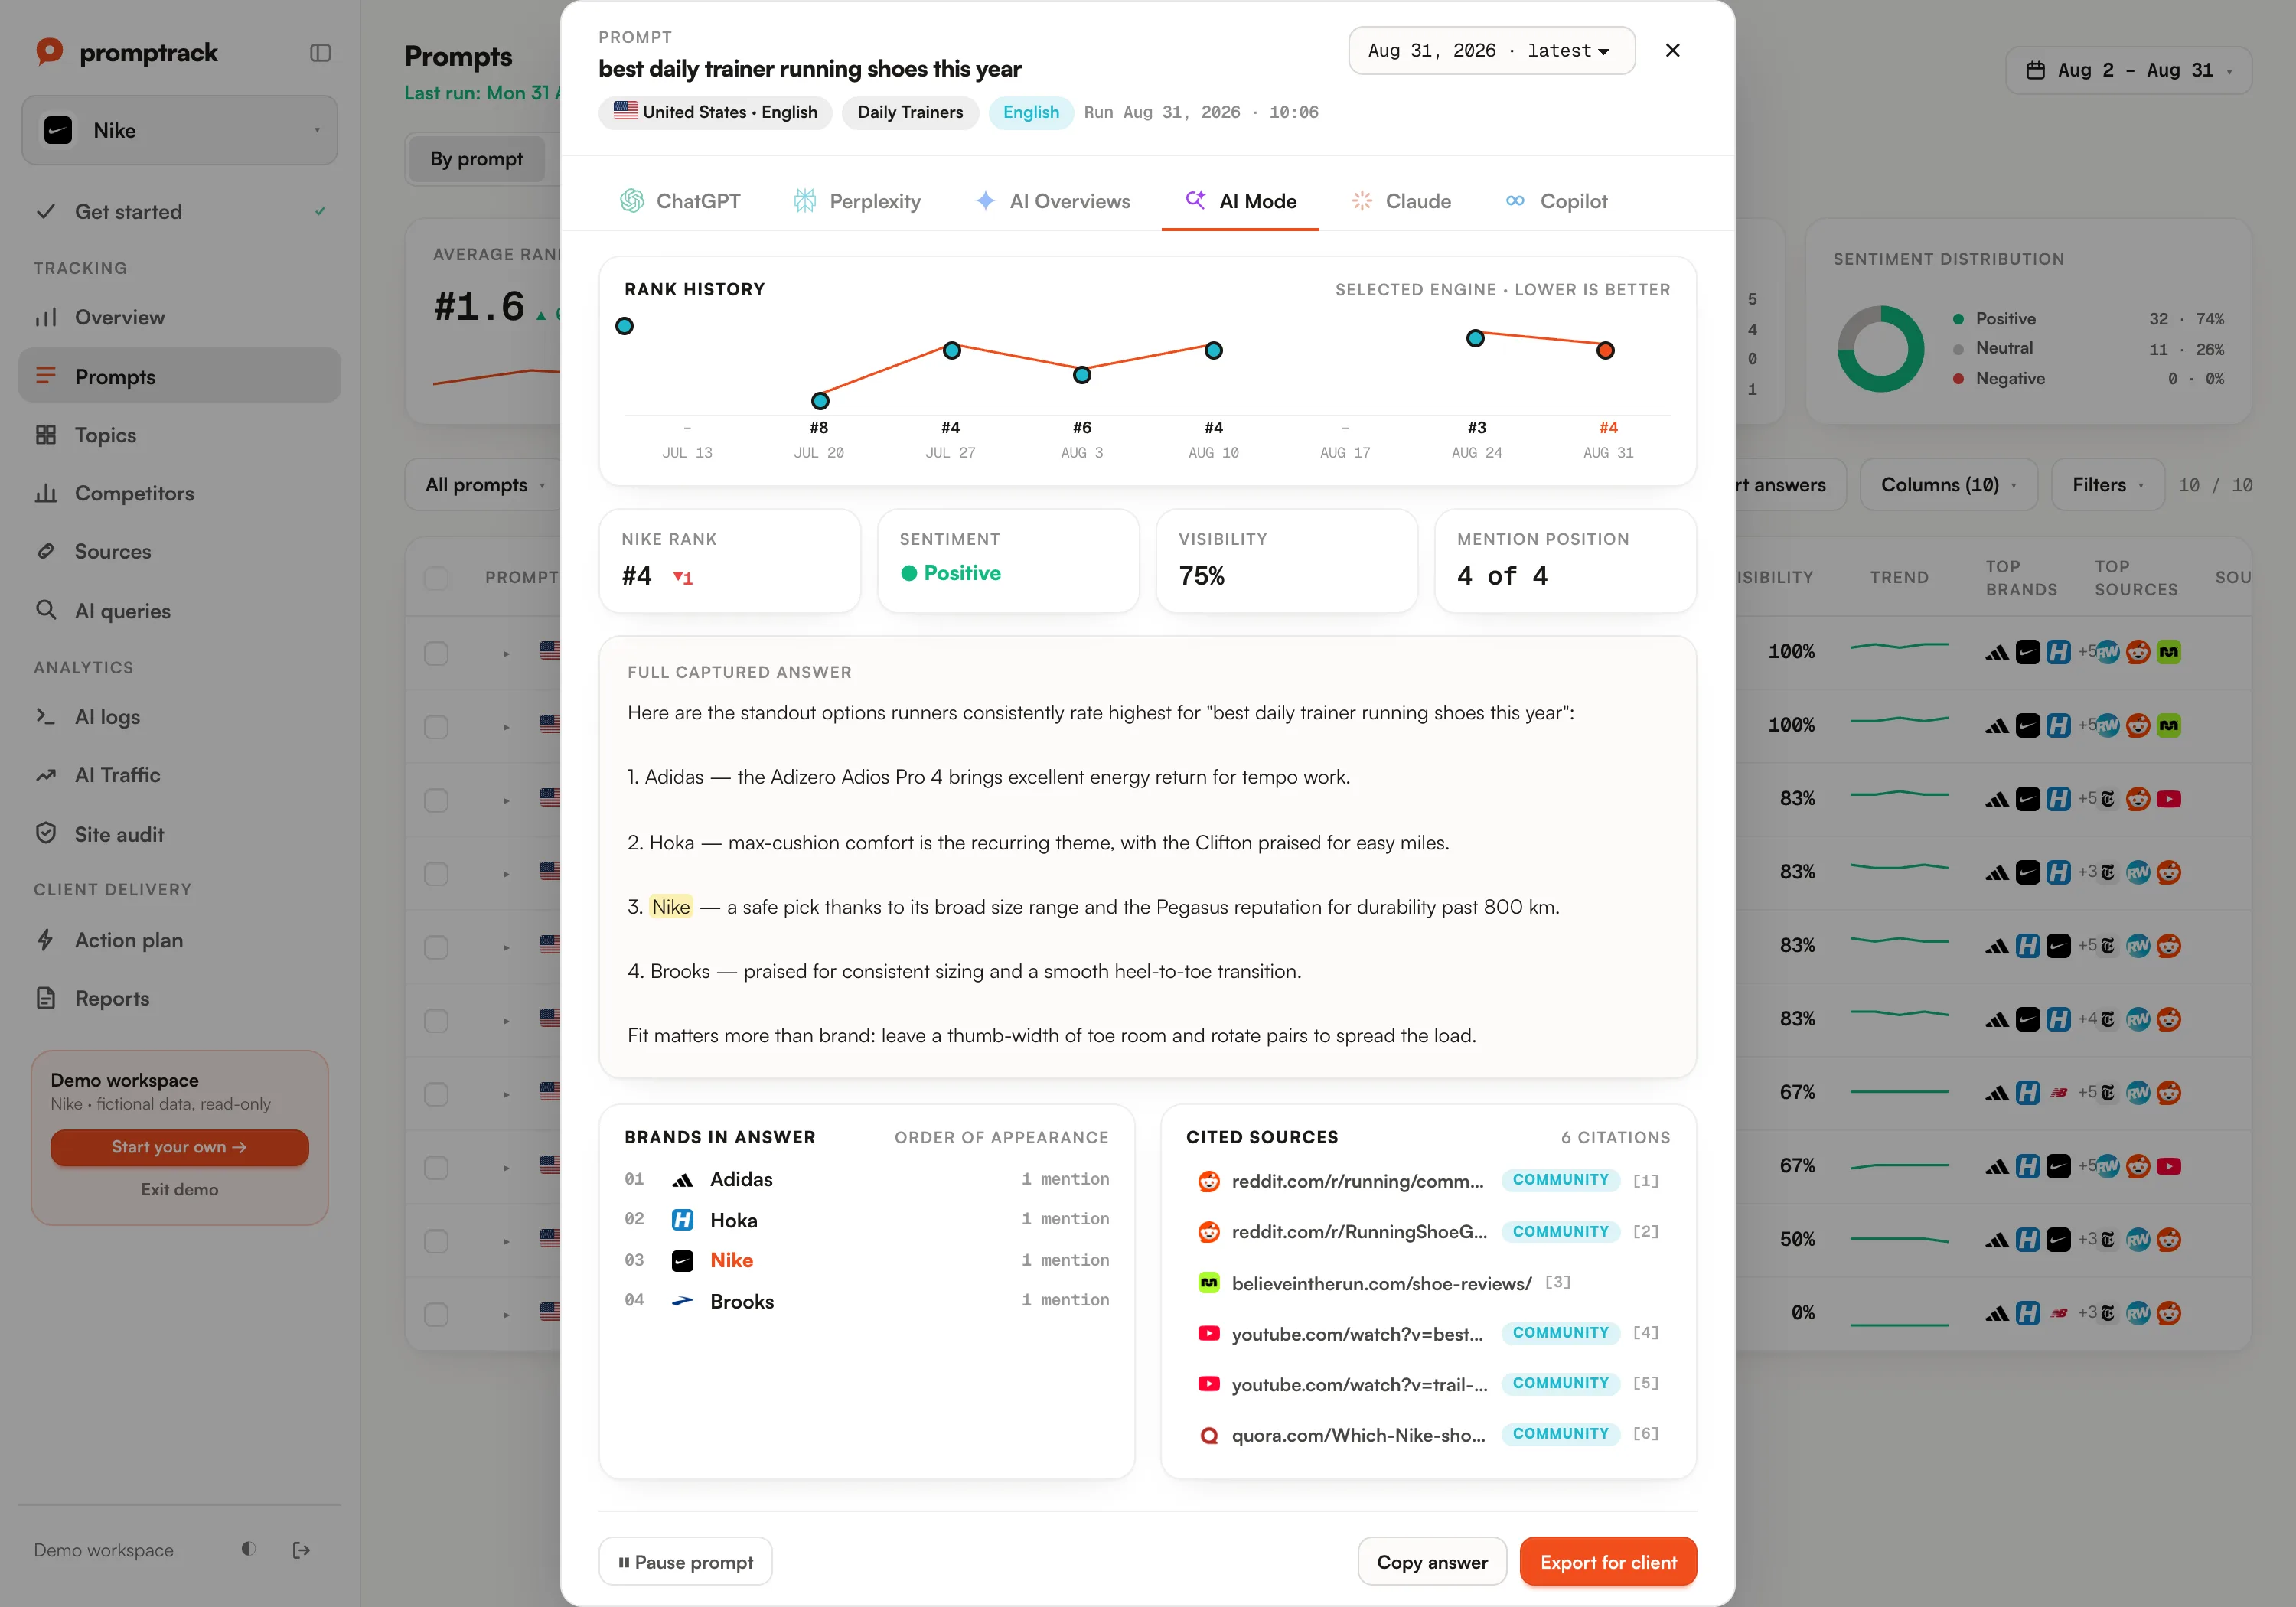
Task: Click the Pause prompt button
Action: (x=685, y=1562)
